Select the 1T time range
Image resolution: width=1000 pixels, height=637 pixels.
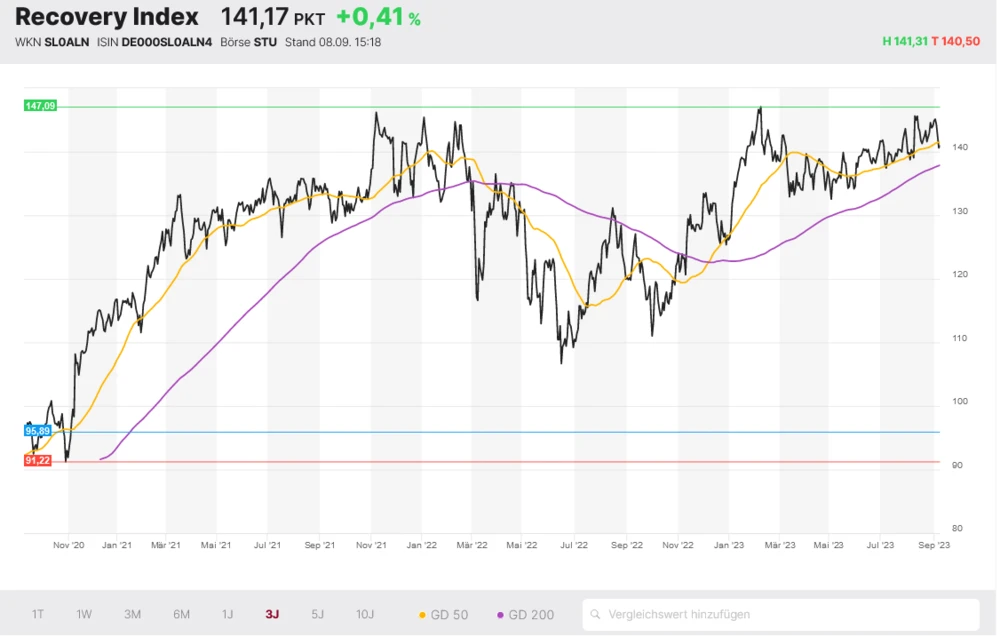(x=38, y=614)
